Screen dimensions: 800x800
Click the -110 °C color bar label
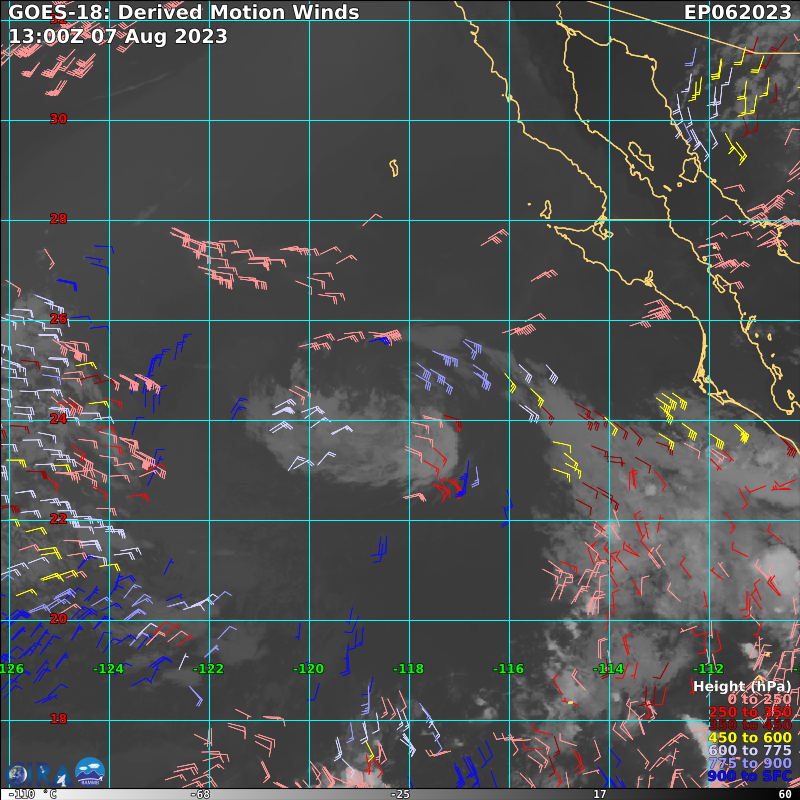tap(33, 794)
